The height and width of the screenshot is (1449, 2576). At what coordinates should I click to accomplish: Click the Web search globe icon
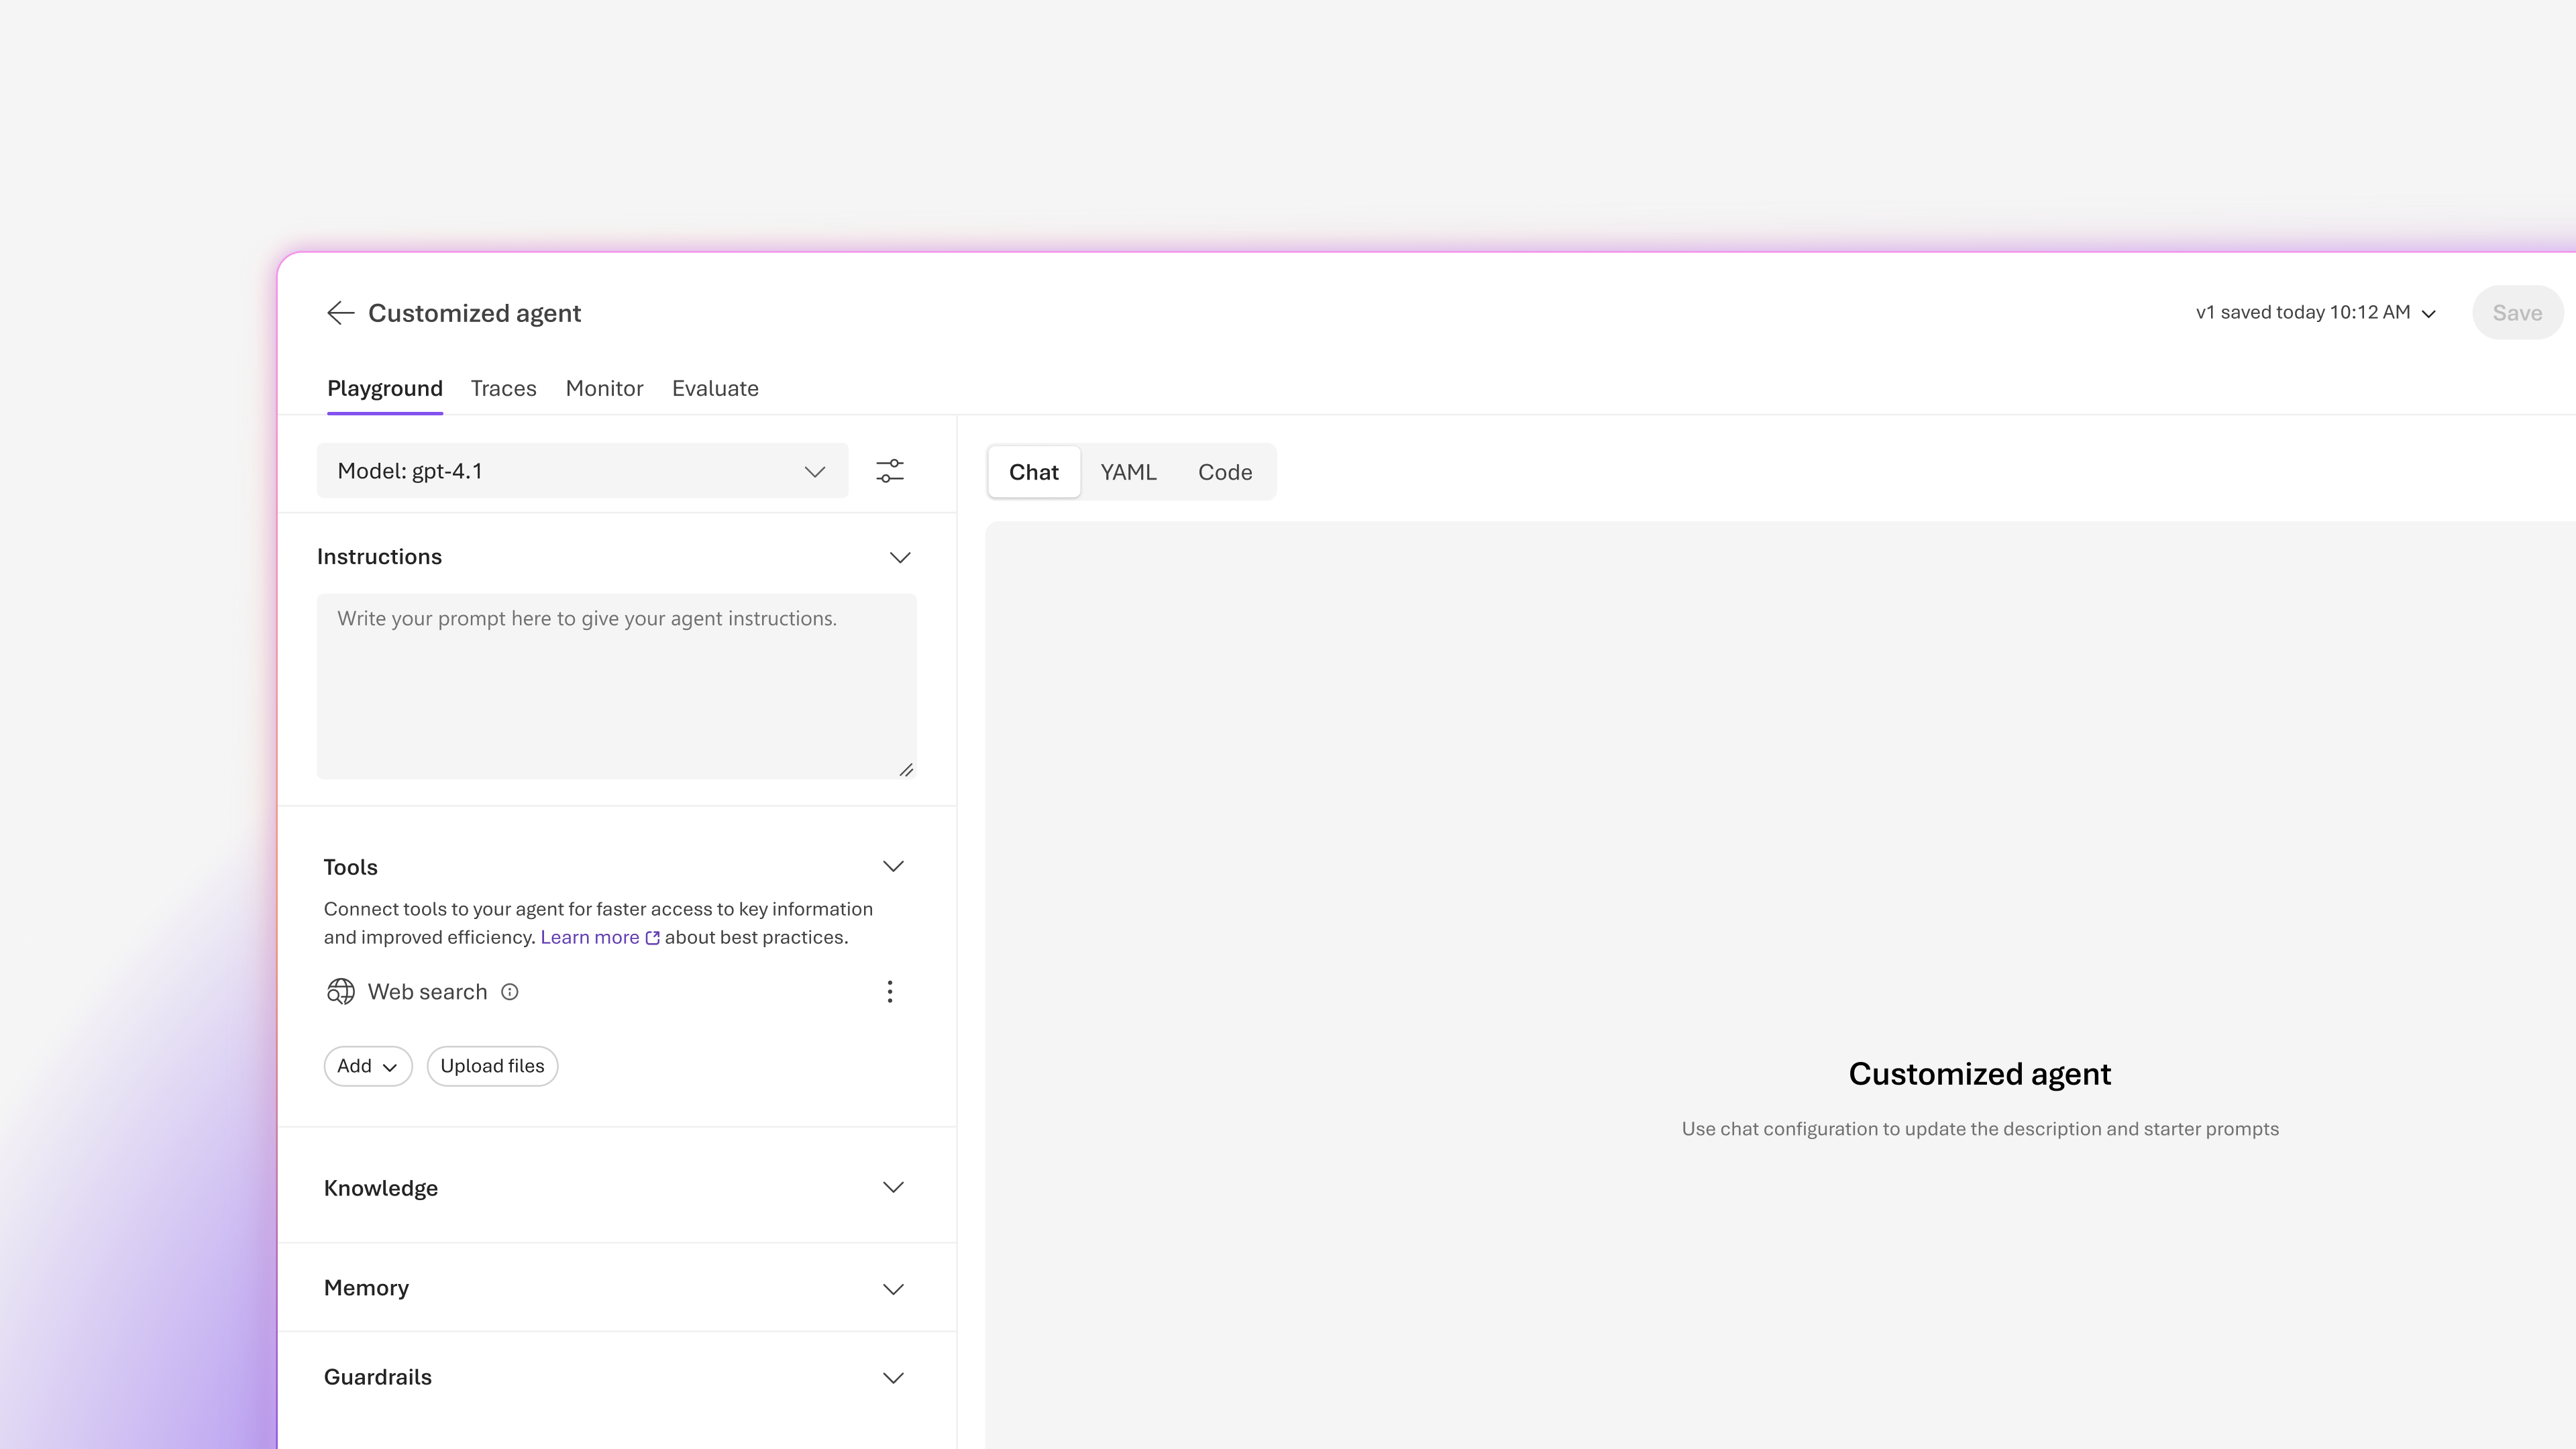coord(341,992)
